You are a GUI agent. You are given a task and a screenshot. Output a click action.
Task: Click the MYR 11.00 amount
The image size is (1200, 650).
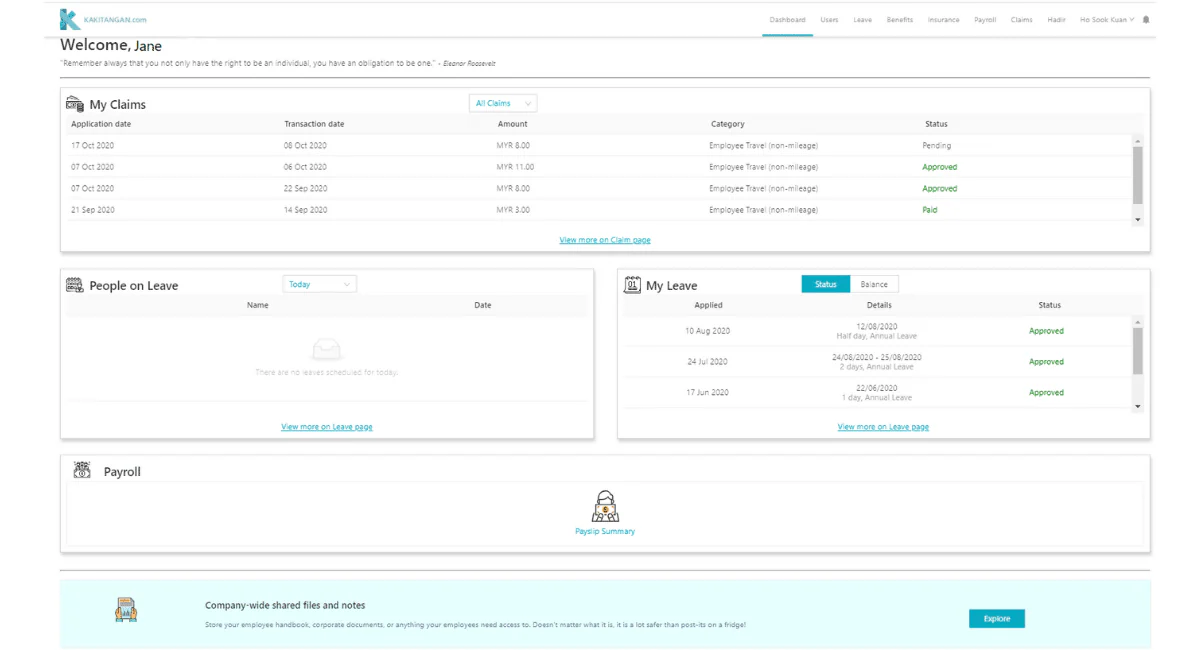tap(516, 167)
